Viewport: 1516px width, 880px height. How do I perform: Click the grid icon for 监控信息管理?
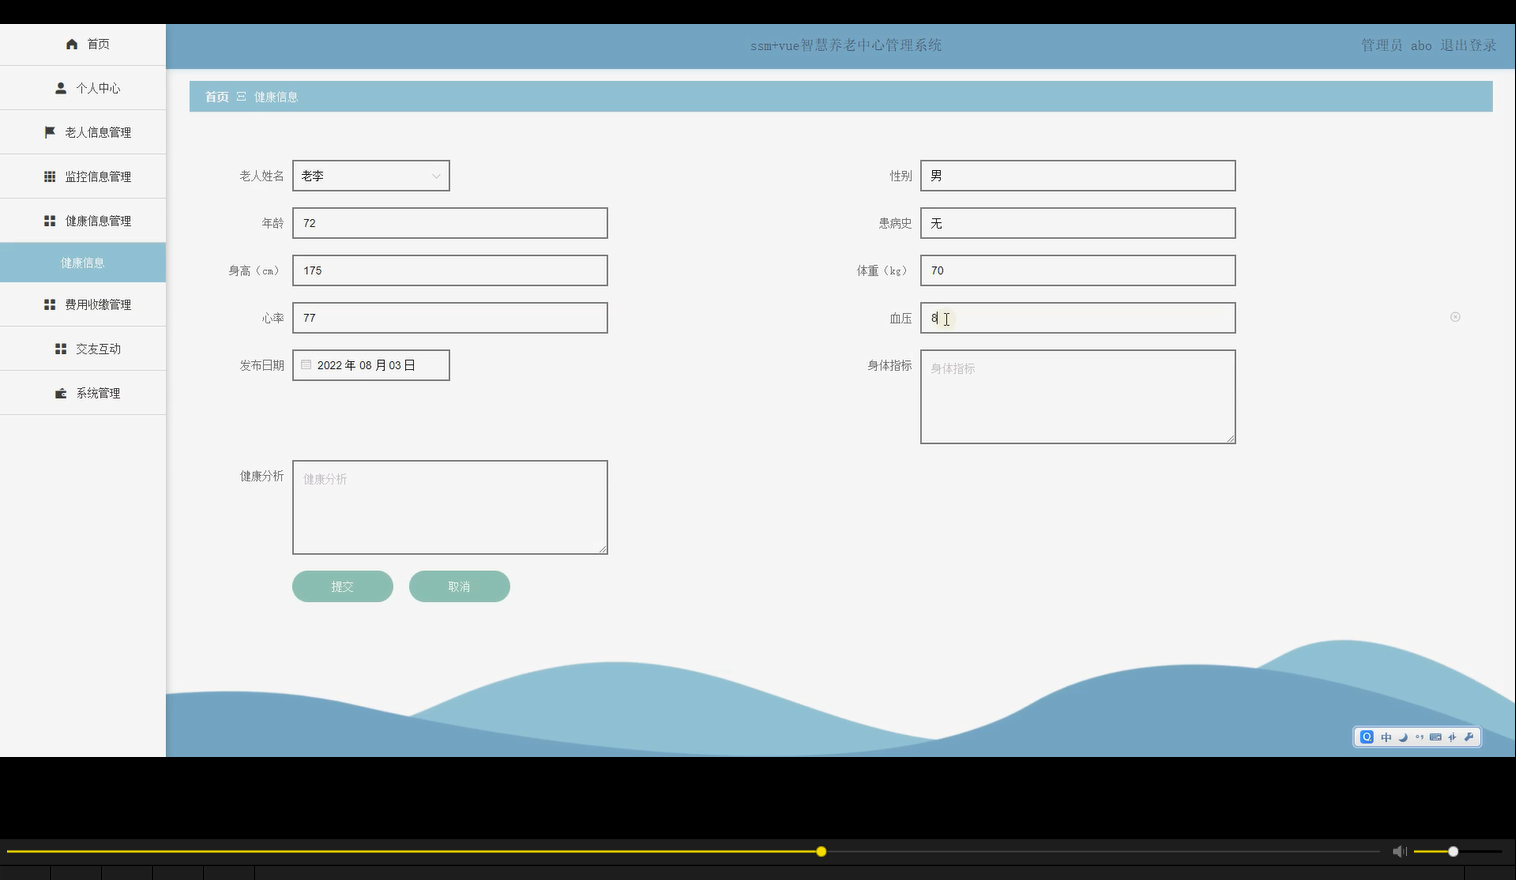[x=49, y=176]
